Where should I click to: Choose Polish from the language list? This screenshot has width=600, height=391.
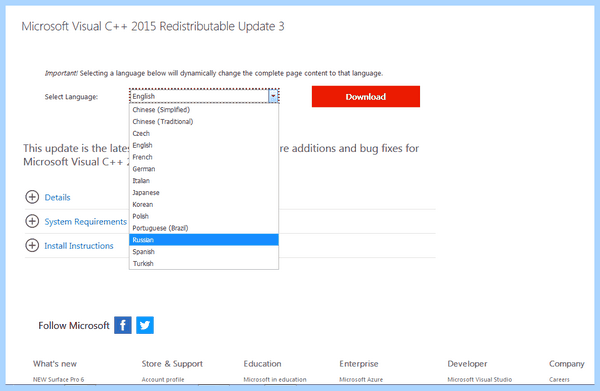204,217
